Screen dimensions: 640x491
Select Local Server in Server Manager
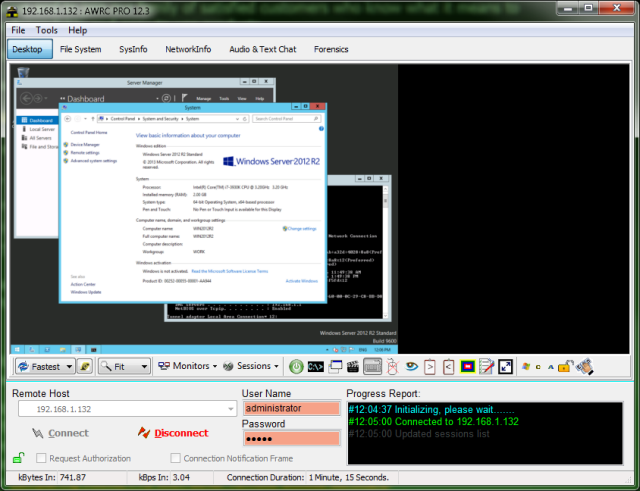coord(42,129)
